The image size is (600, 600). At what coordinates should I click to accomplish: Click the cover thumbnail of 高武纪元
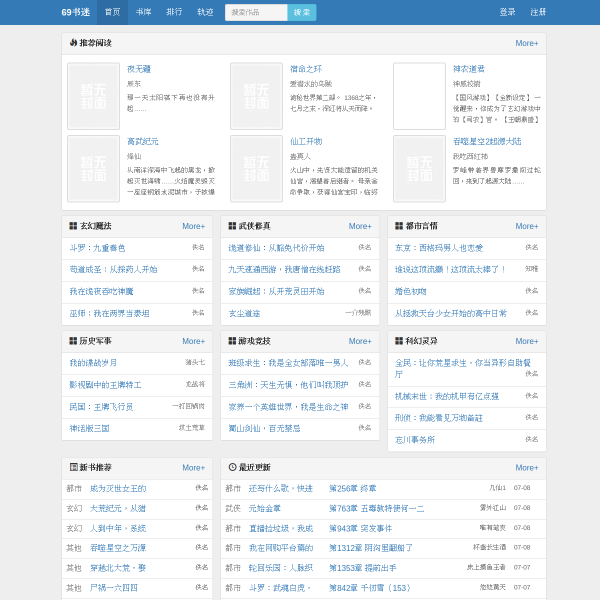click(93, 169)
